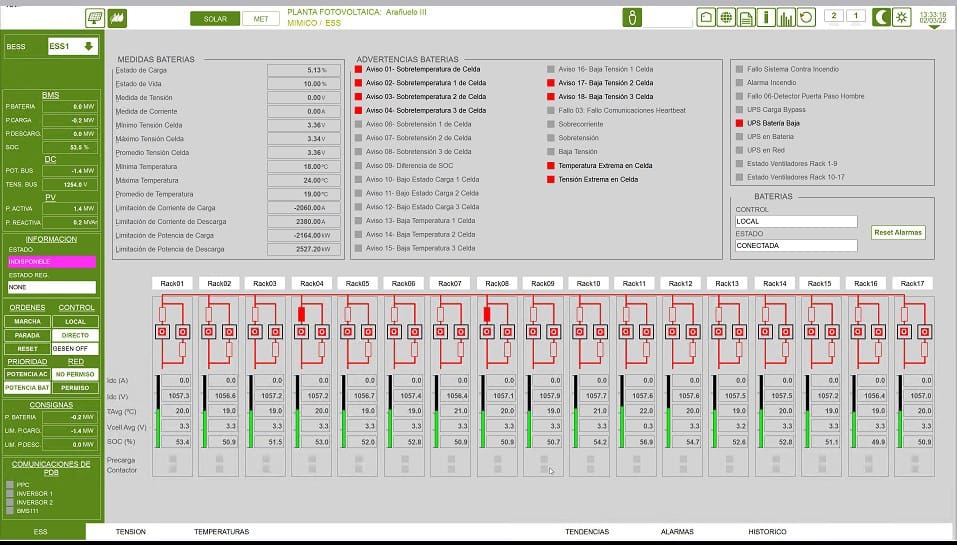
Task: Open the ESS1 BESS dropdown
Action: pyautogui.click(x=73, y=46)
